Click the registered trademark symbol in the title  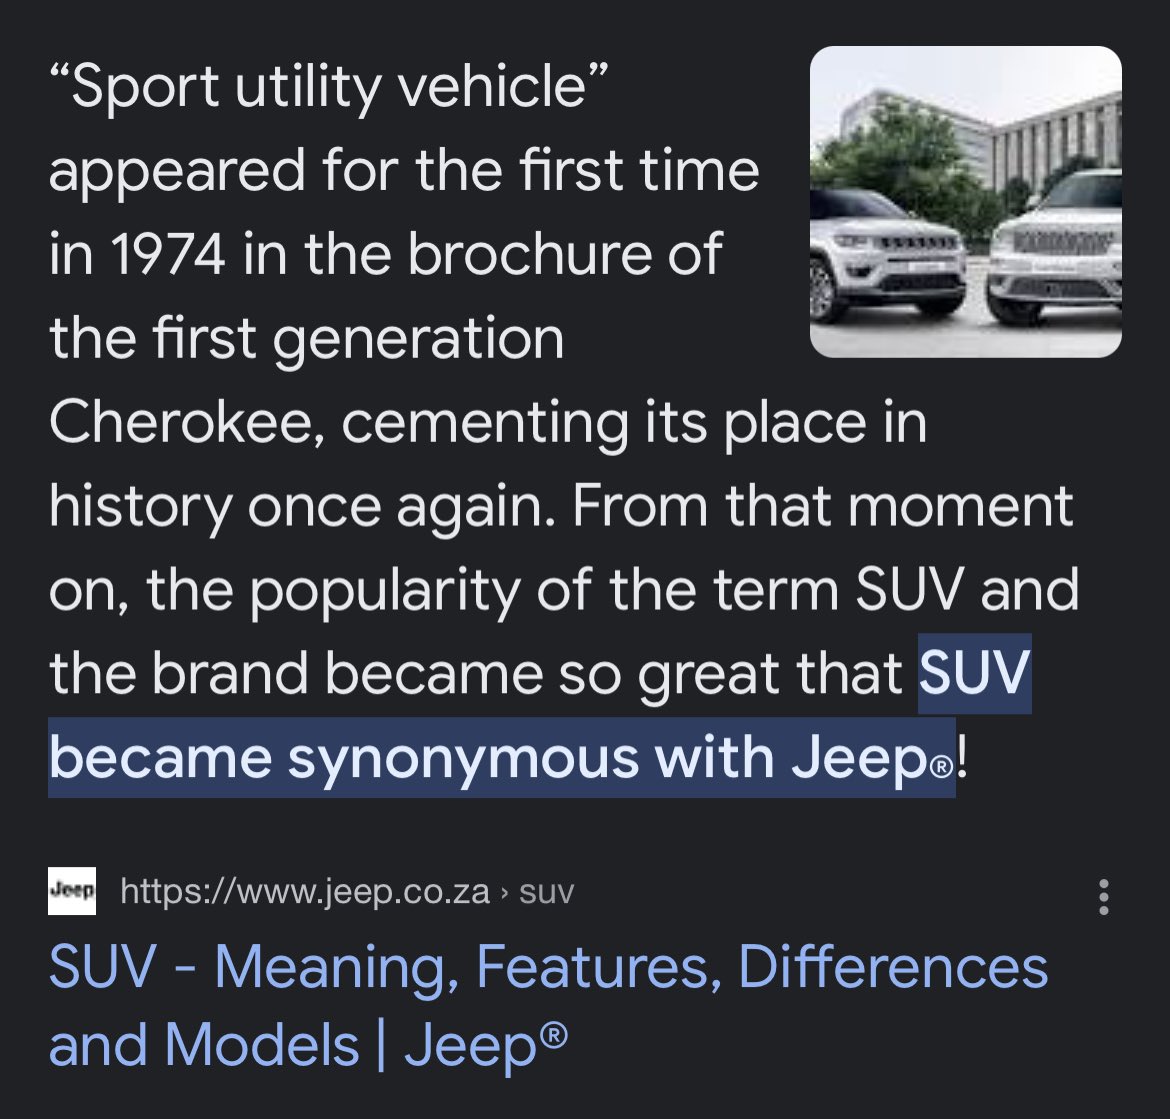[x=553, y=1035]
